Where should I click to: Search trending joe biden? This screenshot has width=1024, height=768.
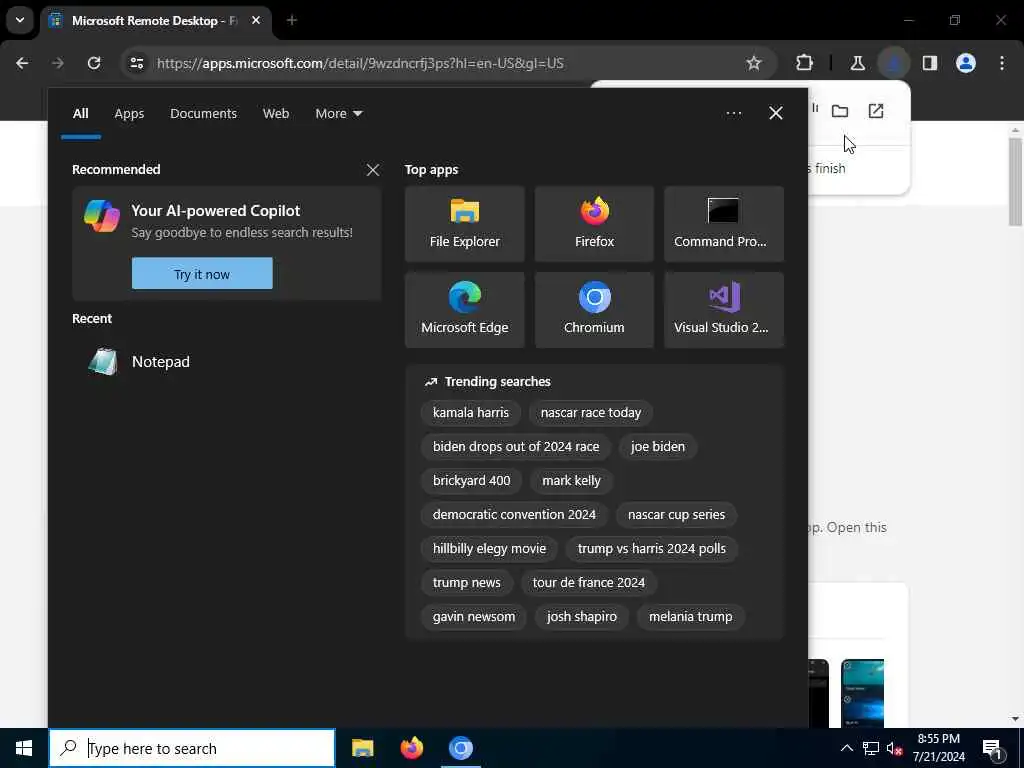(x=658, y=447)
